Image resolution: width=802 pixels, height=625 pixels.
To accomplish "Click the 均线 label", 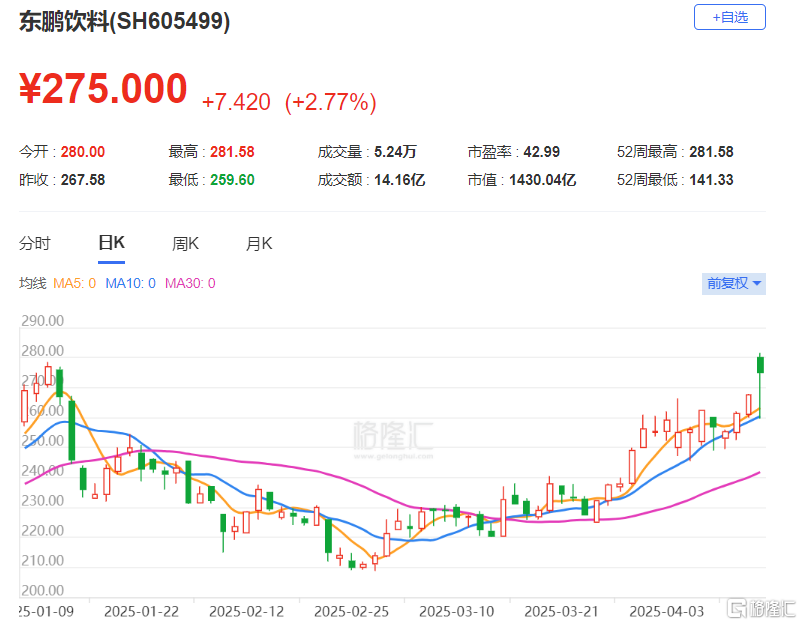I will pyautogui.click(x=33, y=283).
